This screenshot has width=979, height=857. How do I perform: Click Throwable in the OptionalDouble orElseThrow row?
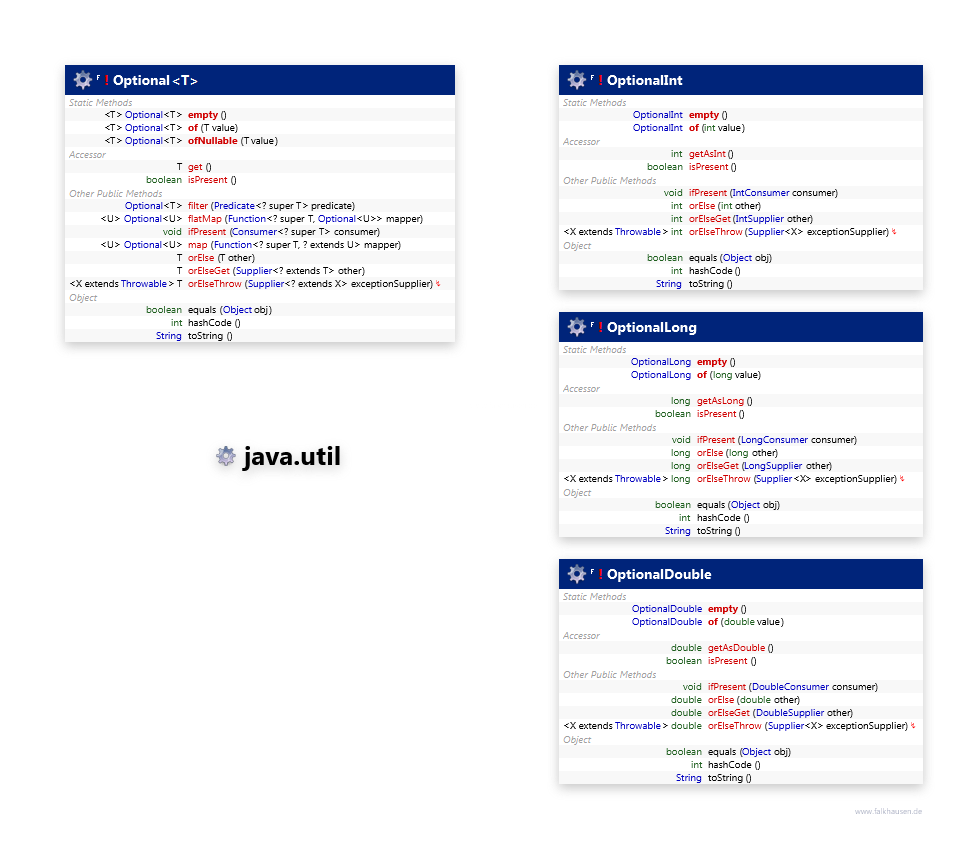[x=637, y=726]
